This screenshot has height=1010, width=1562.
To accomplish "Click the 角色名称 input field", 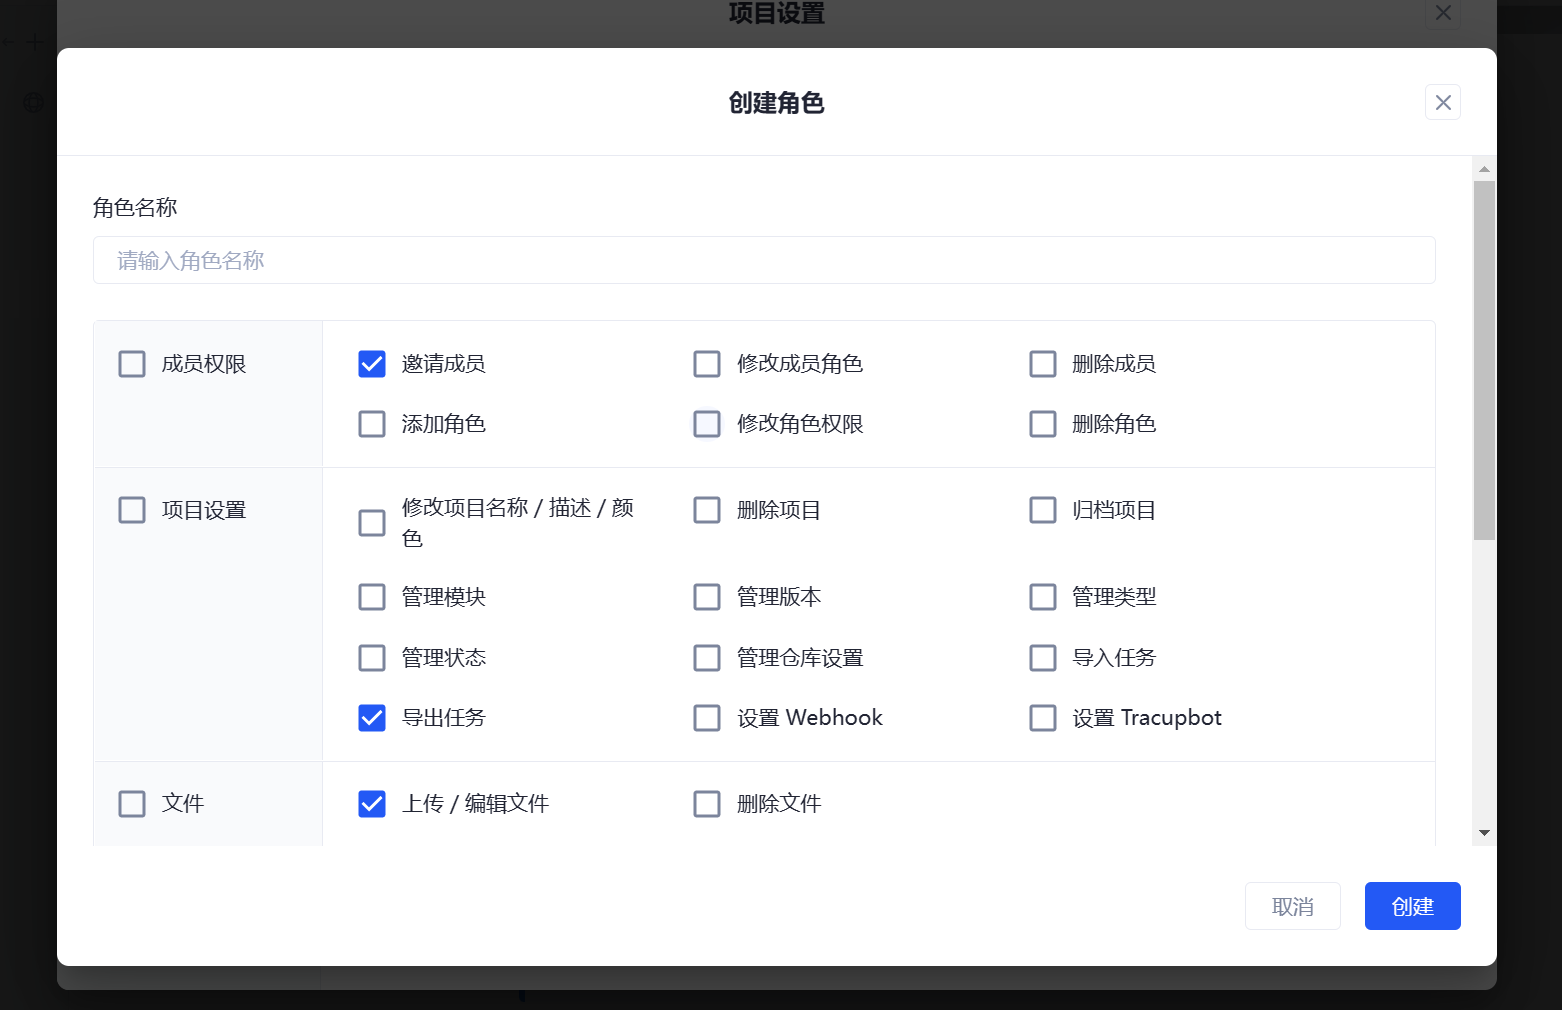I will (764, 260).
